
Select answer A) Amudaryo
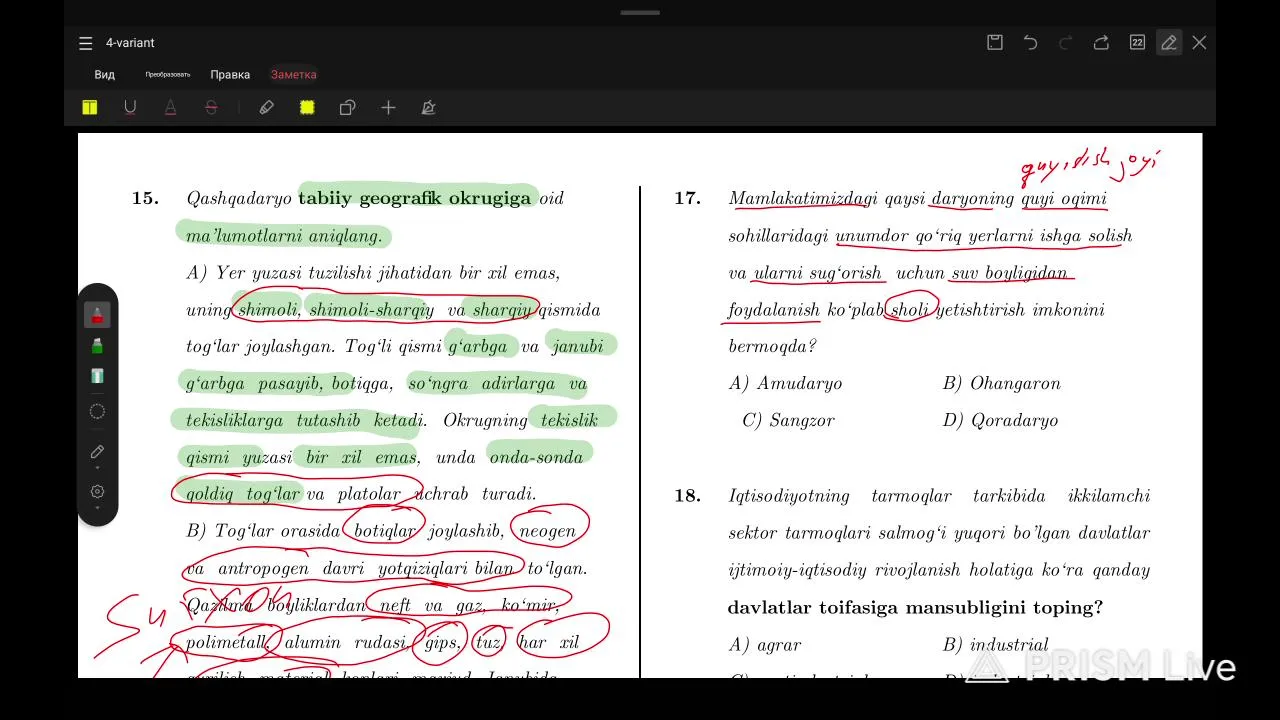point(786,384)
